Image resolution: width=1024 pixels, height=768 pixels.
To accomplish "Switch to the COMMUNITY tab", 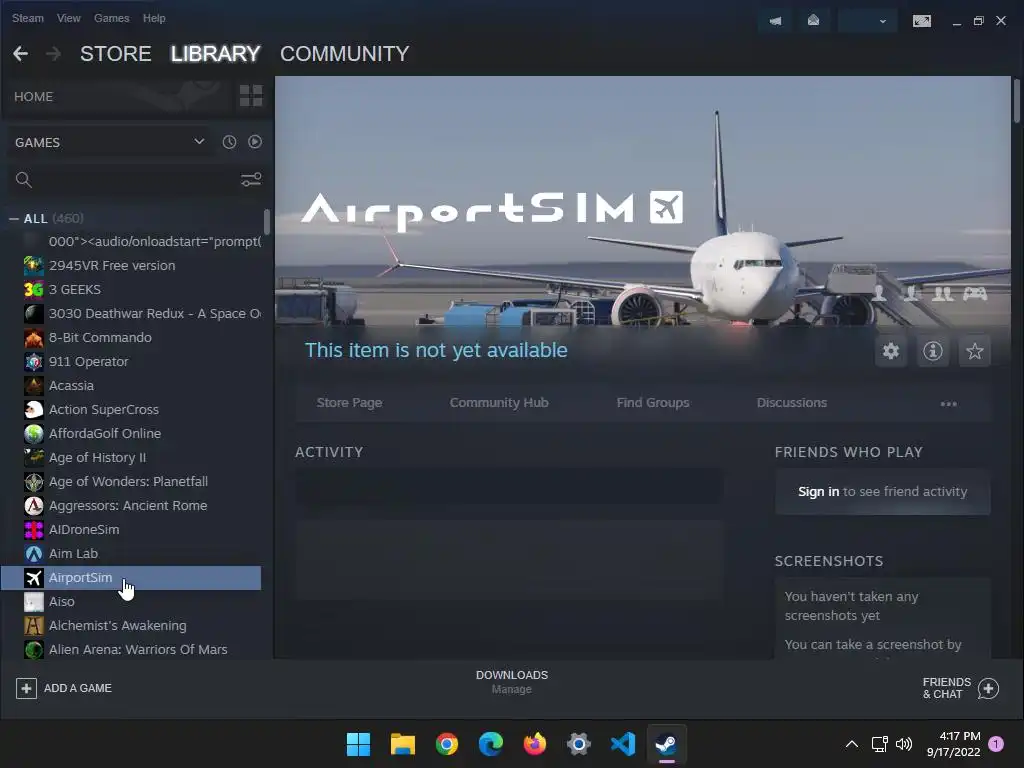I will [x=345, y=54].
